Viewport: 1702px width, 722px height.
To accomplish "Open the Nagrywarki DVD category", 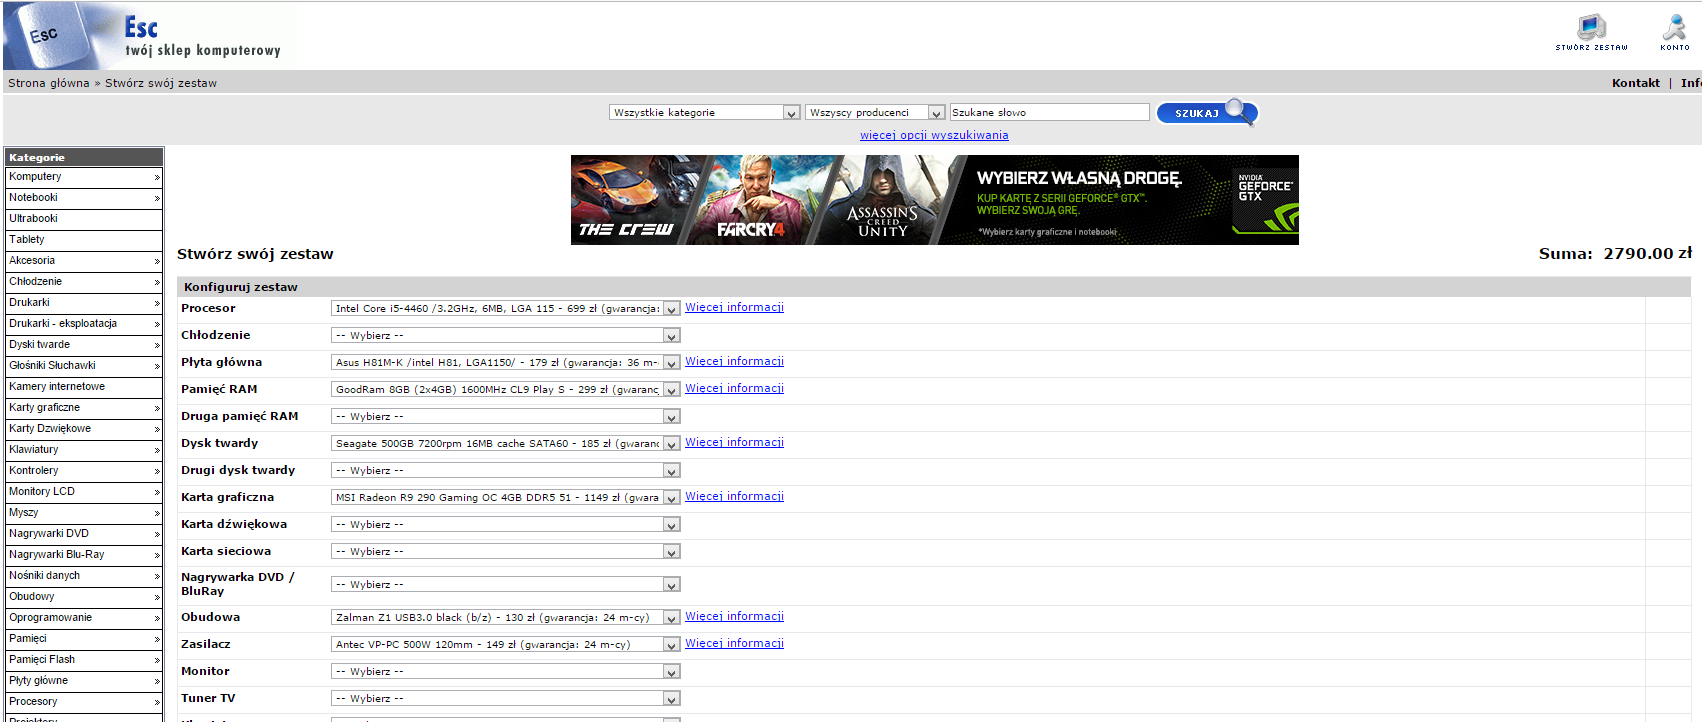I will [x=84, y=534].
